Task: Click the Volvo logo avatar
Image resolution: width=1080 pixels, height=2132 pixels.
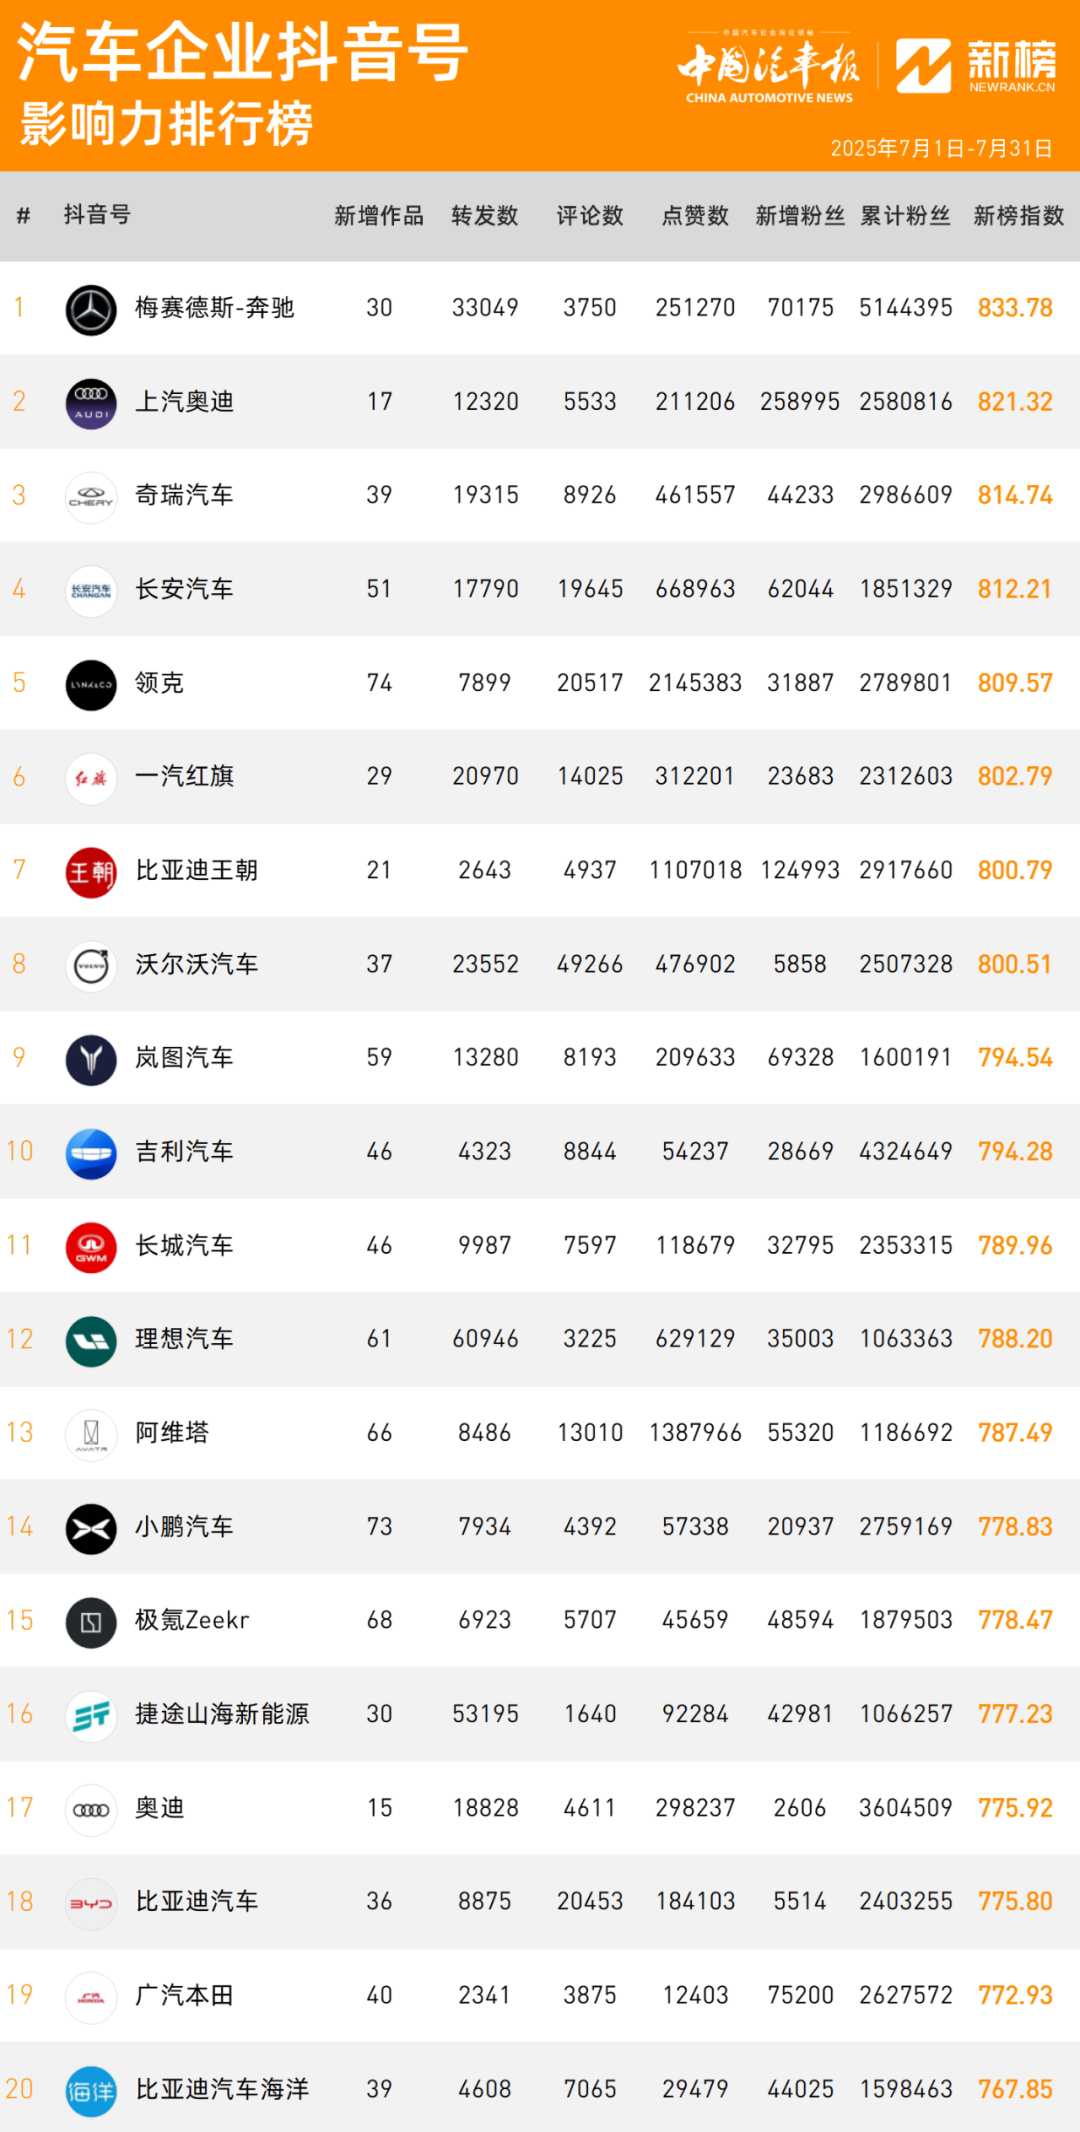Action: pyautogui.click(x=91, y=966)
